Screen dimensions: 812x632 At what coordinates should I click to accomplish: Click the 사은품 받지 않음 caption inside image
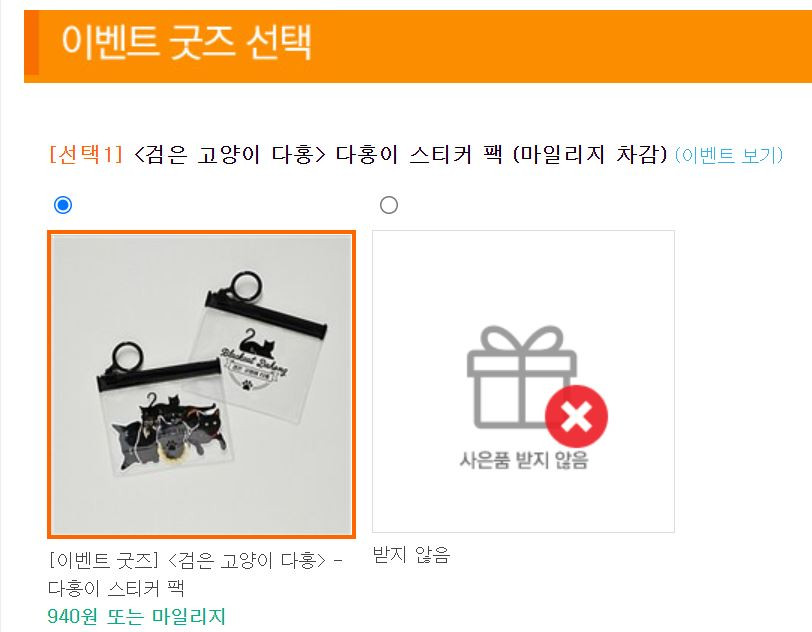coord(524,460)
